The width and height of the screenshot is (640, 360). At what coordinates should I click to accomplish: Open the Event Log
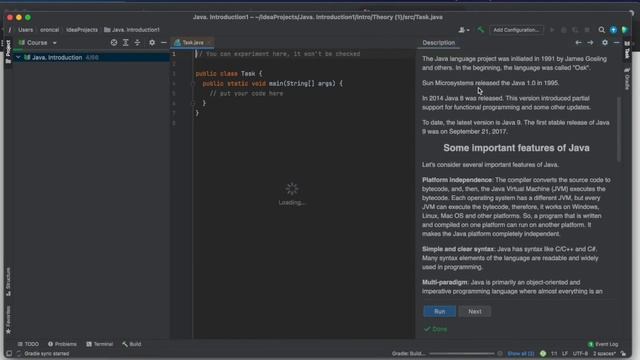603,344
